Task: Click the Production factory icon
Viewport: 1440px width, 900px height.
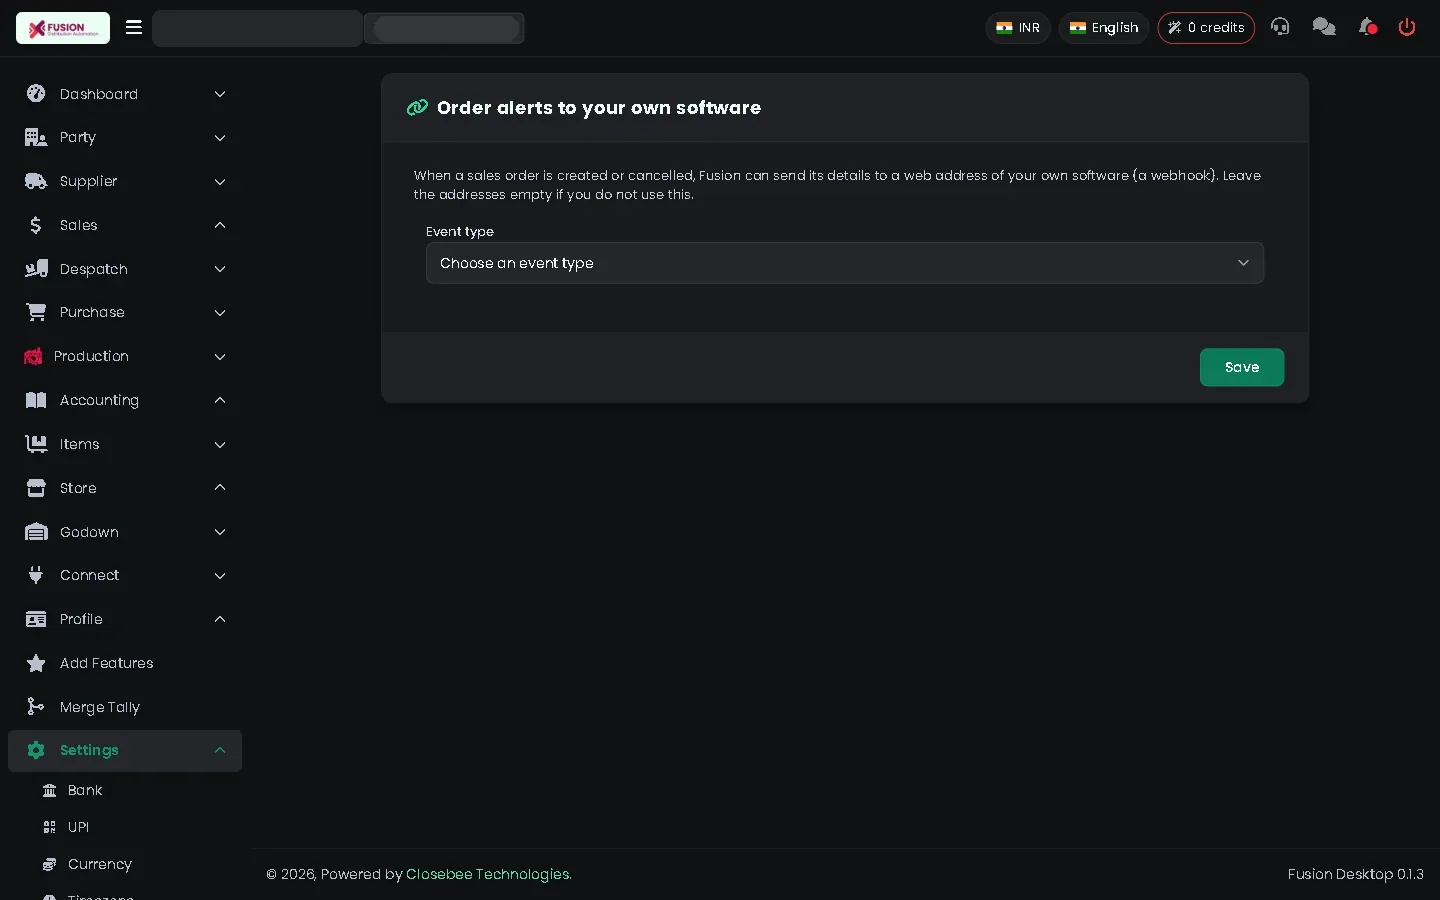Action: click(33, 356)
